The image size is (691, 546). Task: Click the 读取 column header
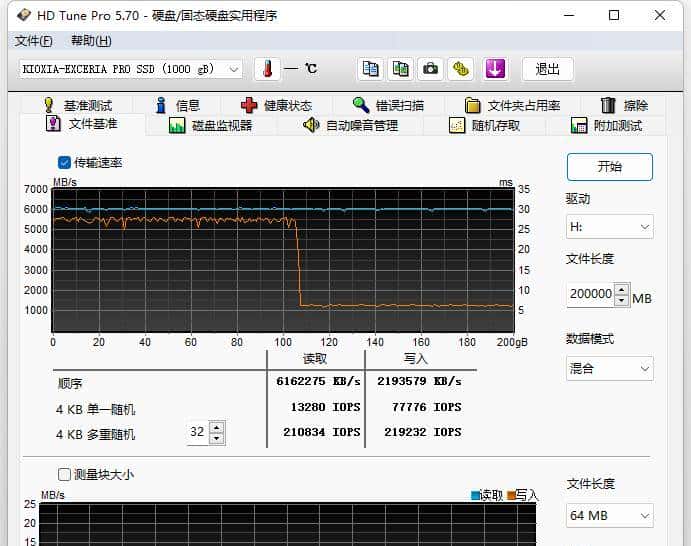point(315,359)
